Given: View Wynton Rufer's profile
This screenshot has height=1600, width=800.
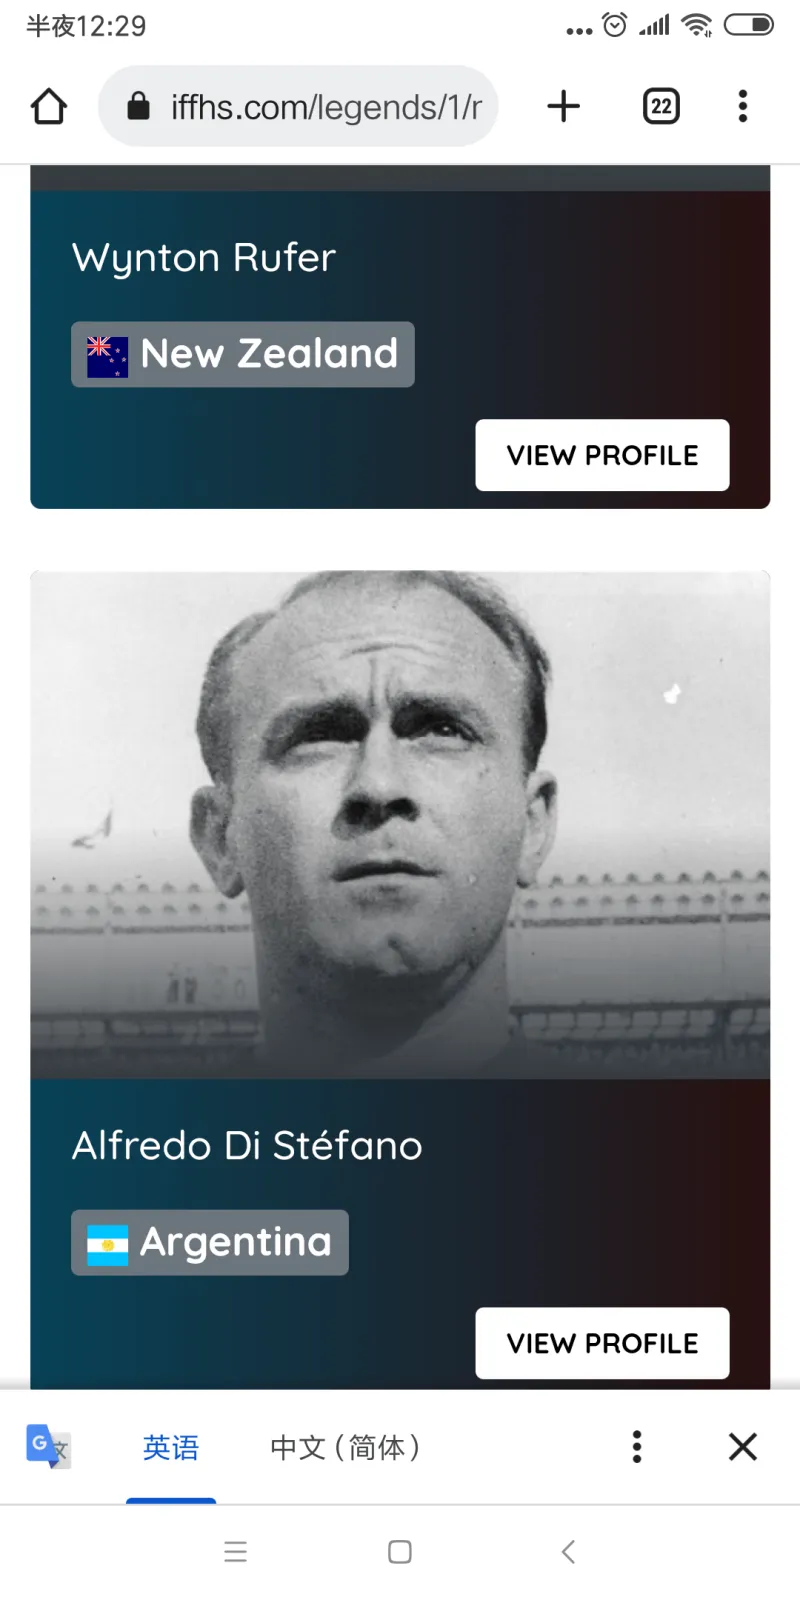Looking at the screenshot, I should point(602,455).
